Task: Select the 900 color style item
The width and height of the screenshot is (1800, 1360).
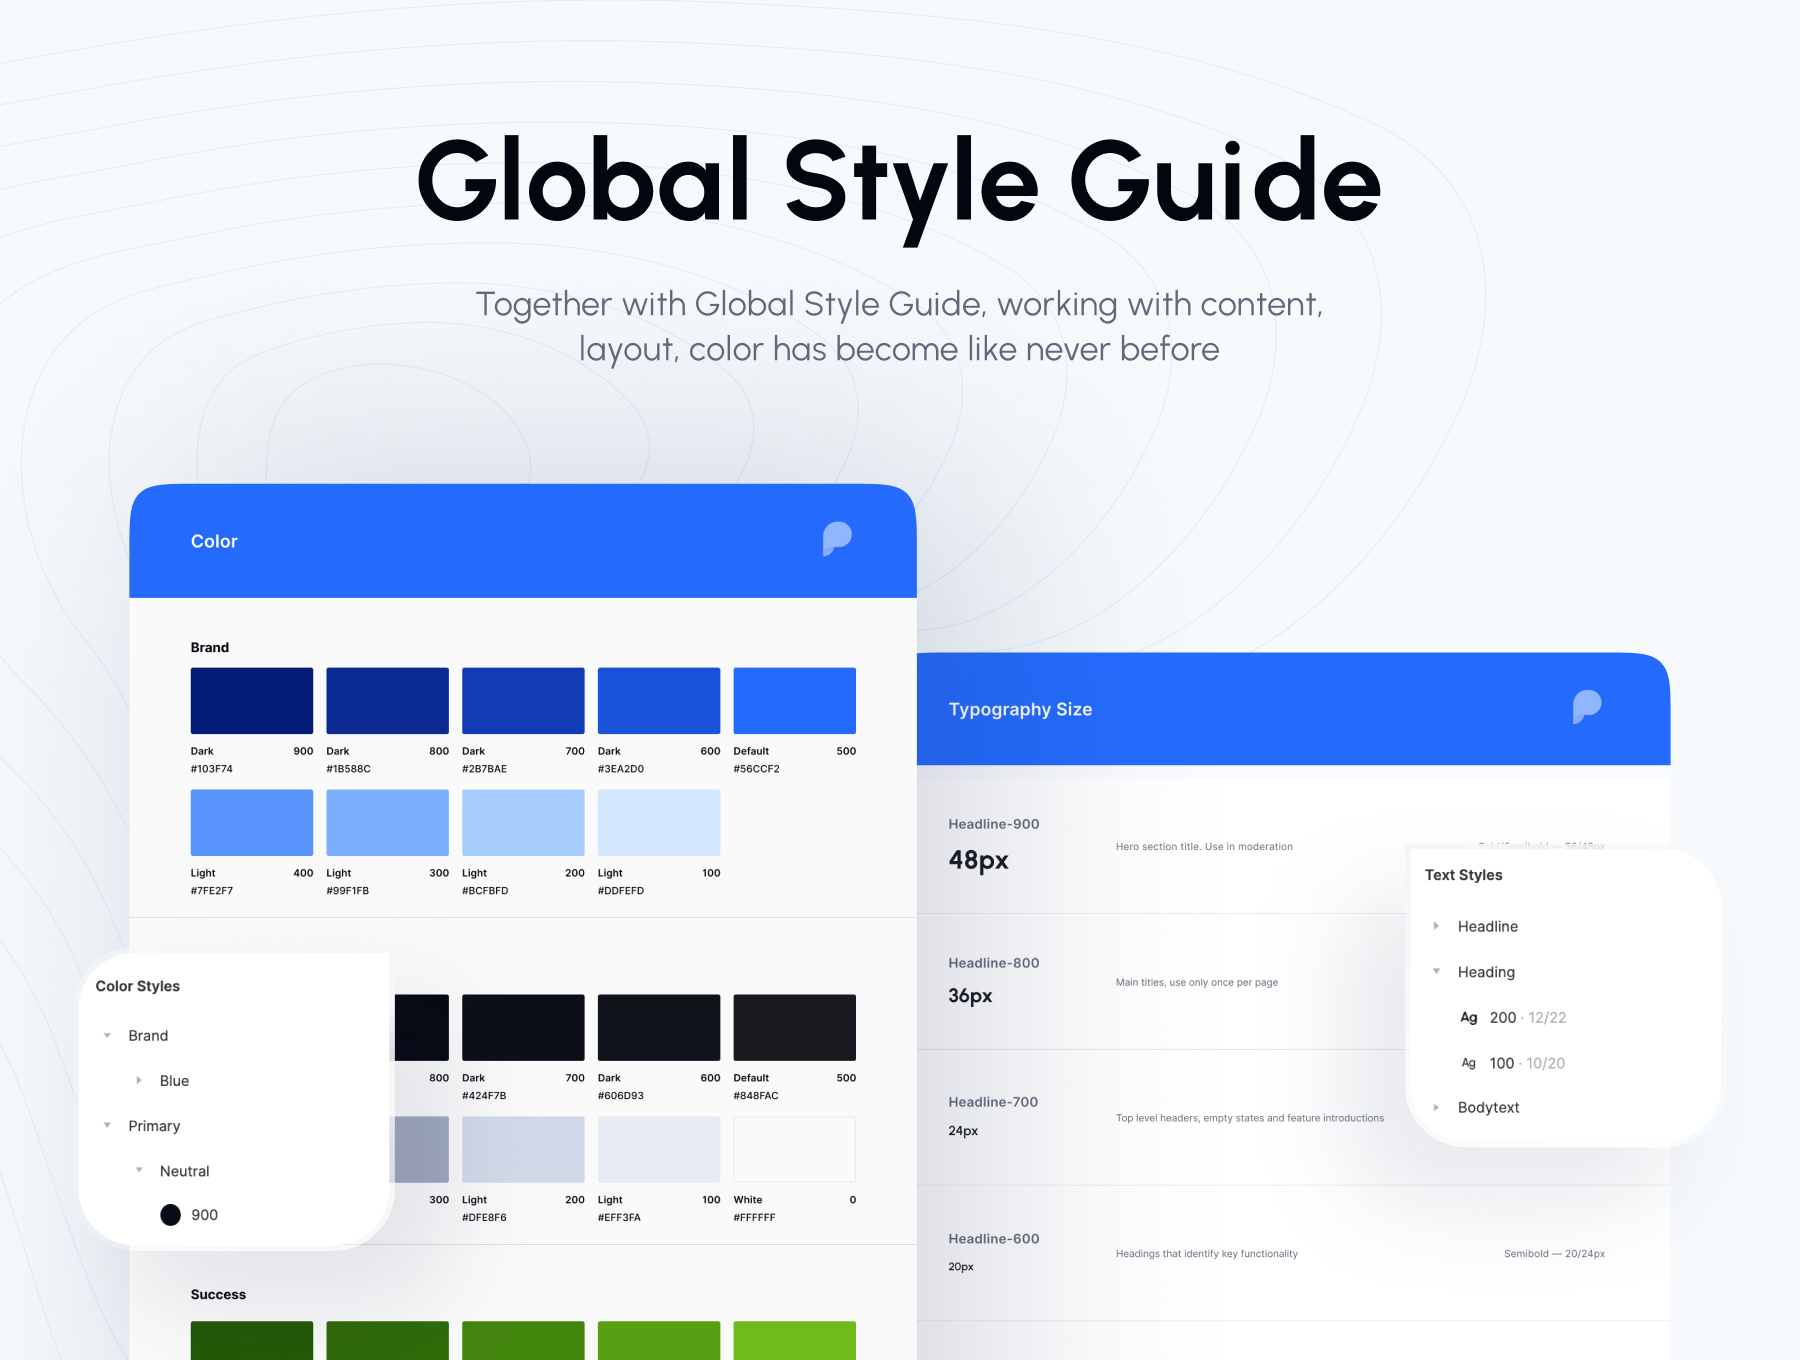Action: click(x=204, y=1215)
